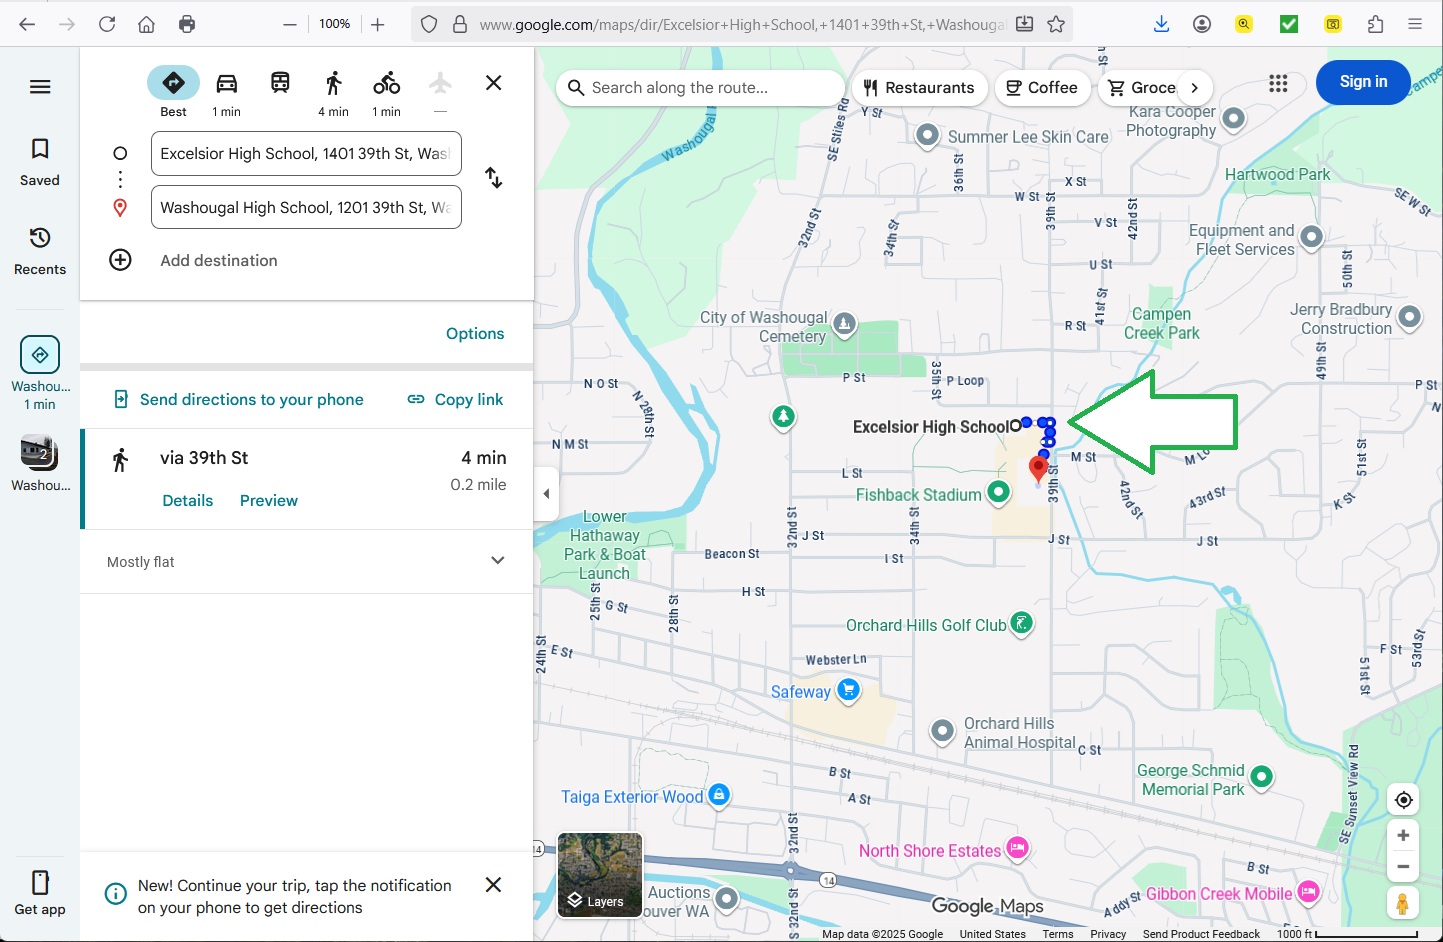Reverse starting point and destination
The height and width of the screenshot is (942, 1443).
coord(494,178)
